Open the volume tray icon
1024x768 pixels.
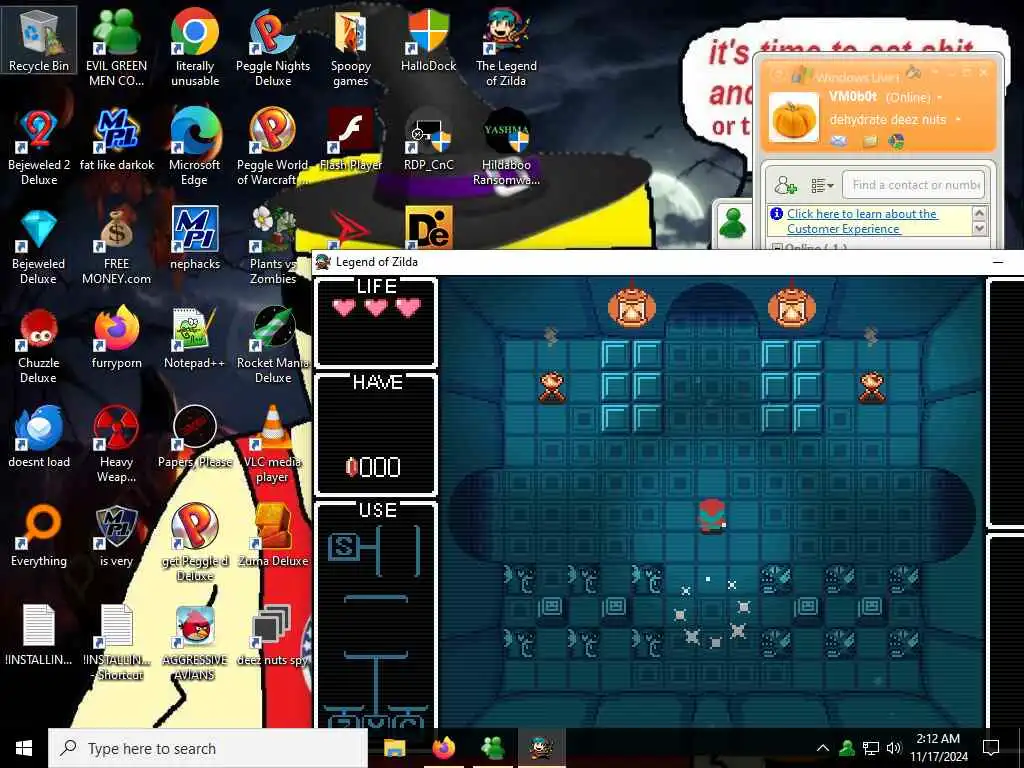click(894, 748)
